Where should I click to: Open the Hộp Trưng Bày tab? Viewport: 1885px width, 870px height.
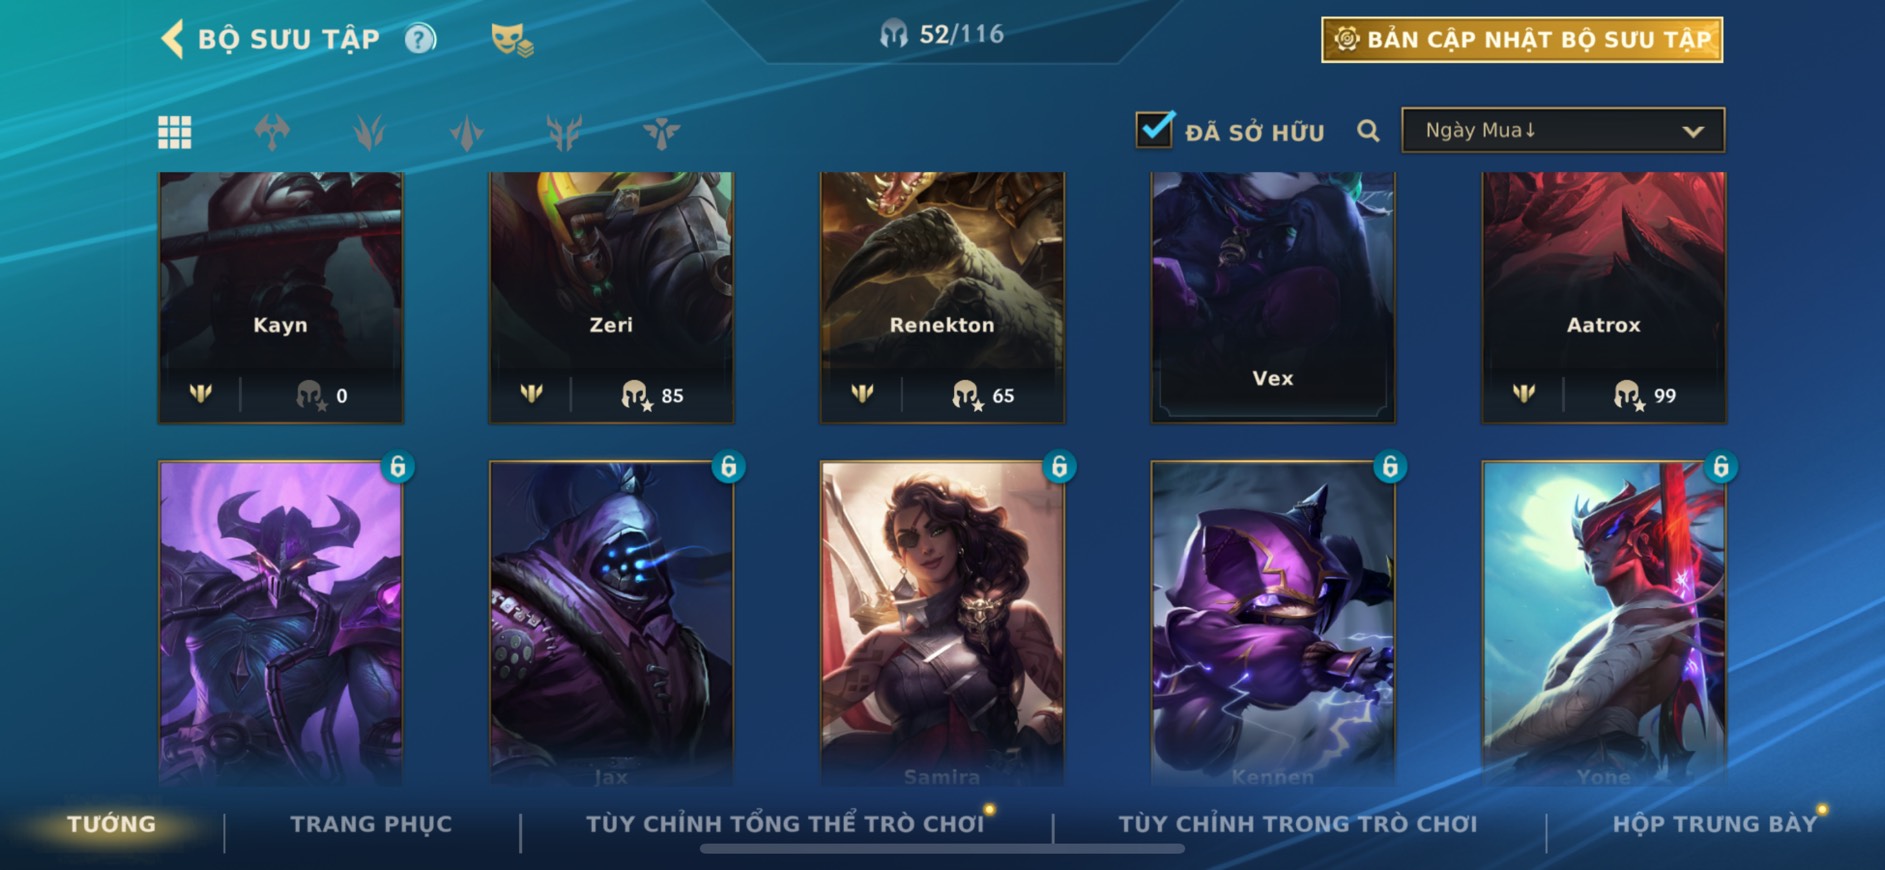pos(1715,824)
